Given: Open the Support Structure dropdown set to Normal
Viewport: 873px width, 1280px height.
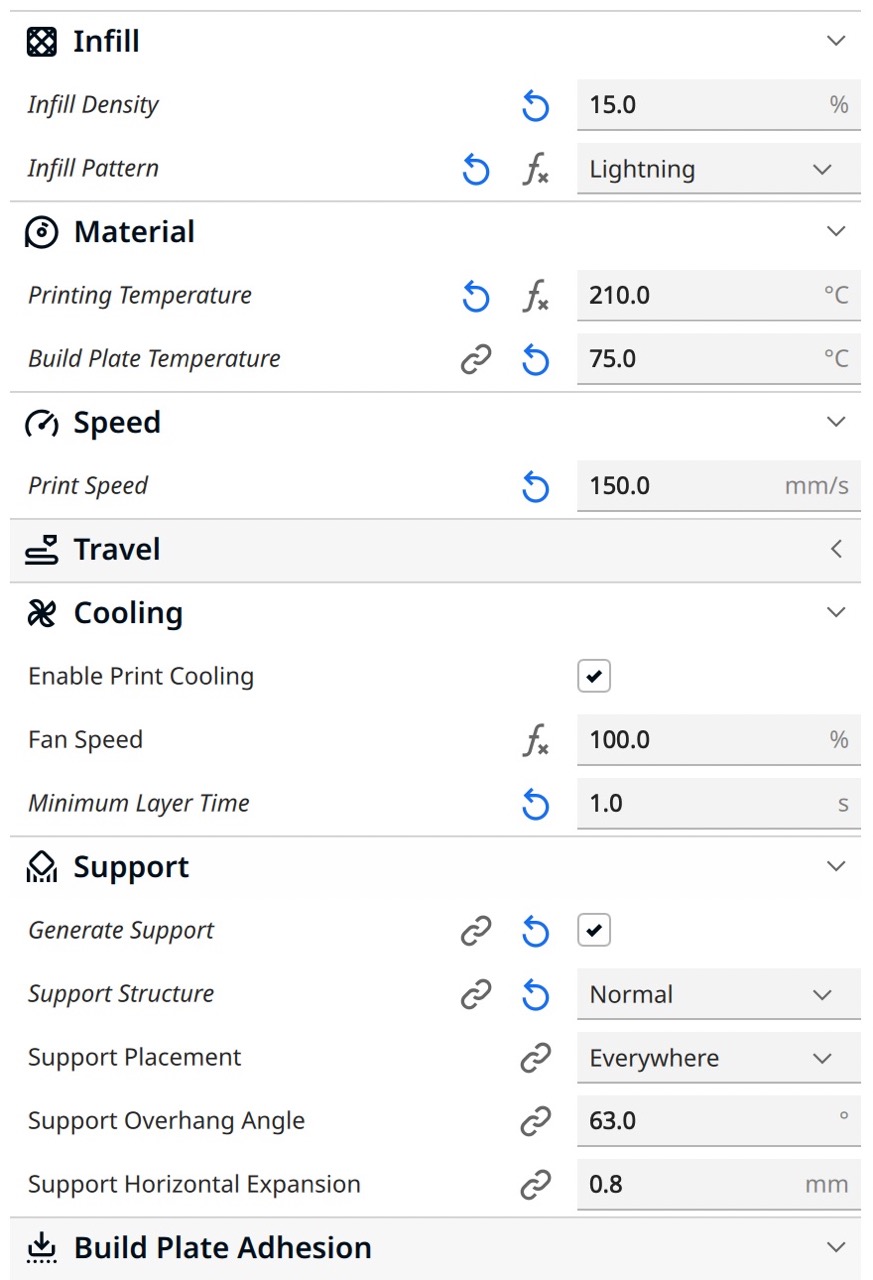Looking at the screenshot, I should (717, 995).
